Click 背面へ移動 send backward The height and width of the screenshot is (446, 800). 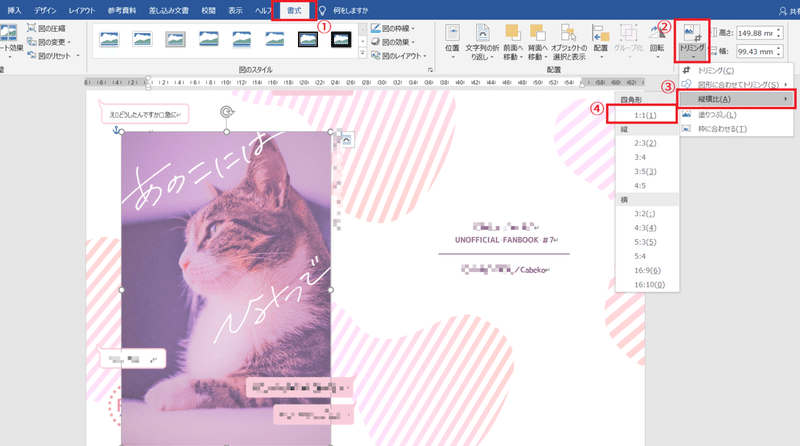tap(537, 42)
